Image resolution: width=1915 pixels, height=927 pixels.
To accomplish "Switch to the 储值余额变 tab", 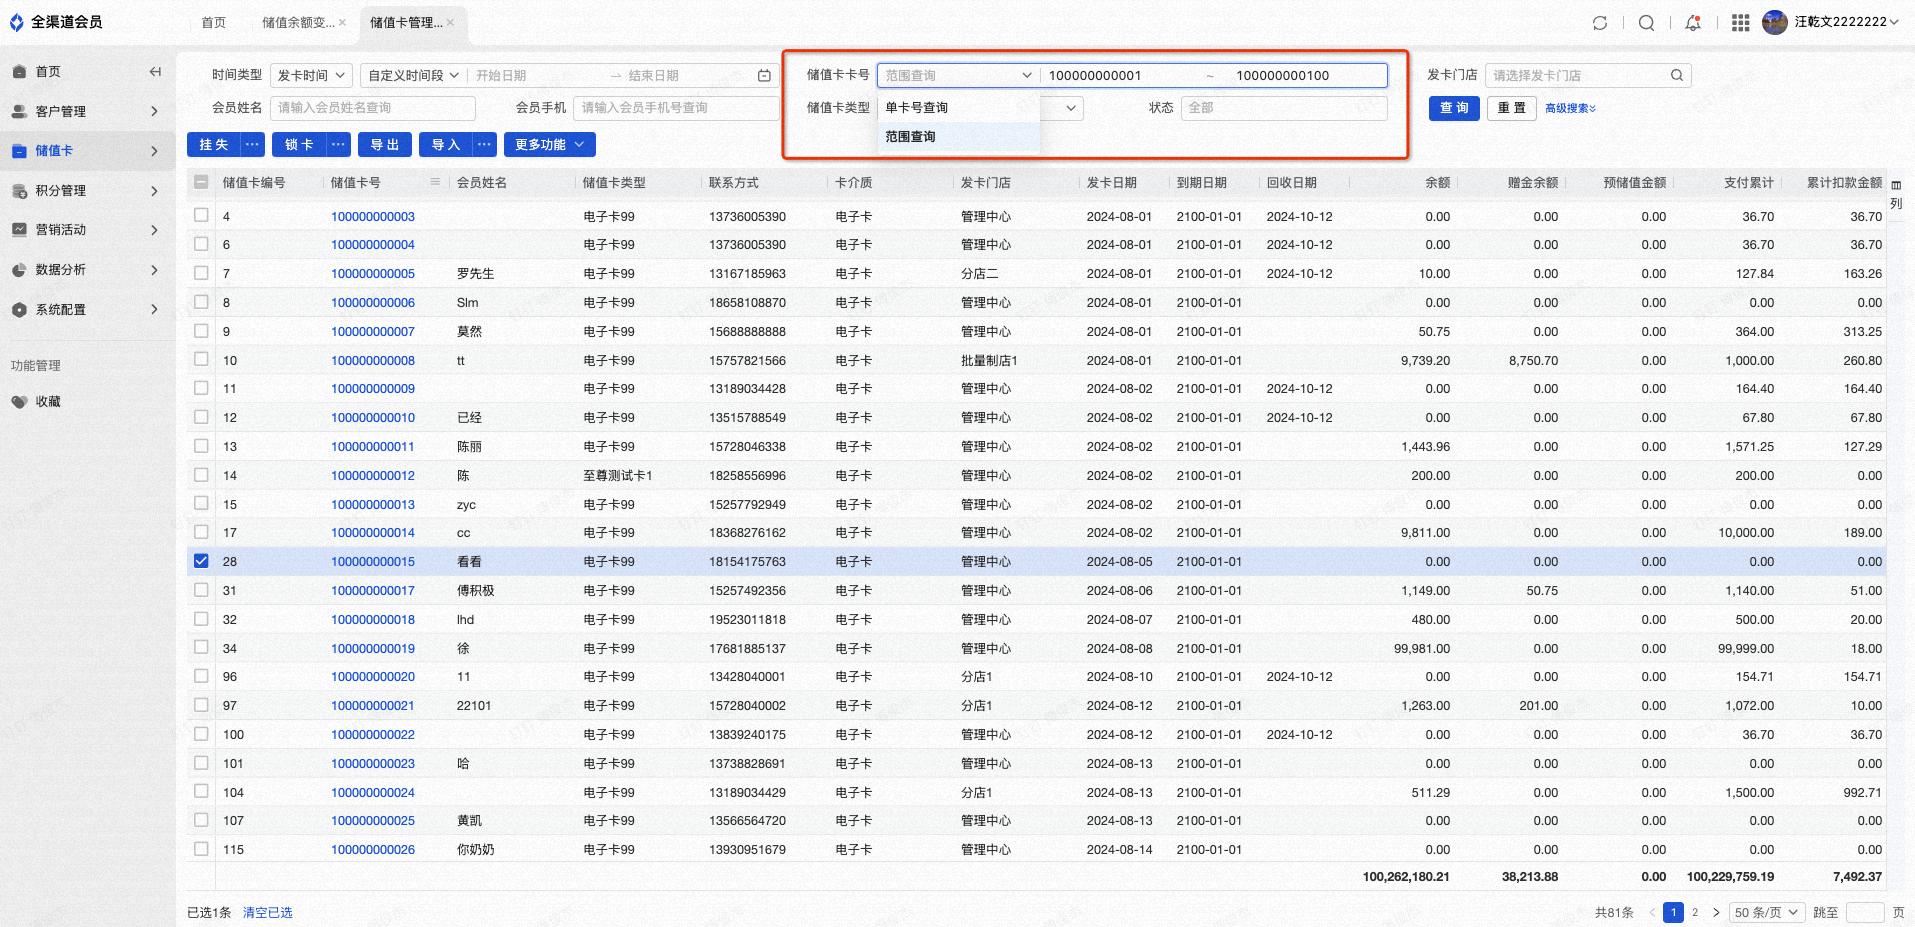I will [298, 22].
